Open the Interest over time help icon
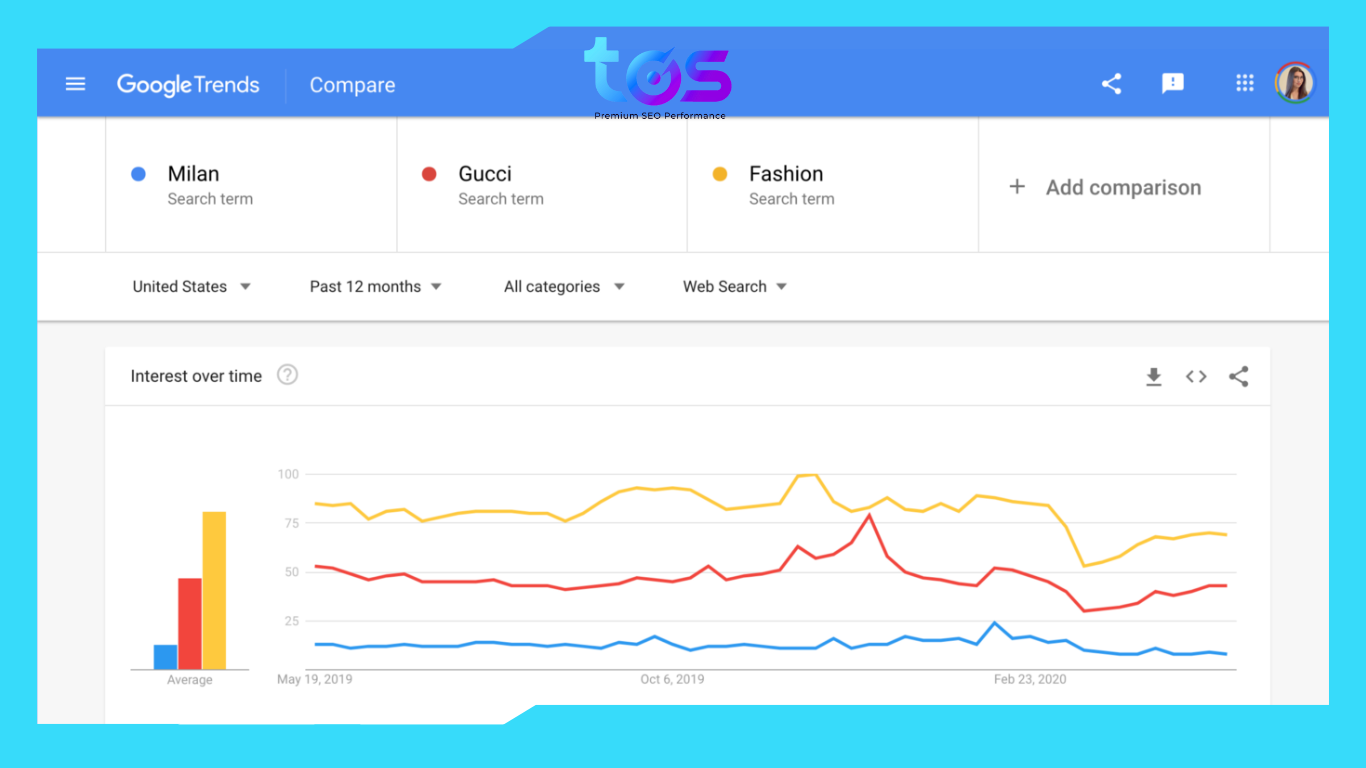1366x768 pixels. coord(287,375)
